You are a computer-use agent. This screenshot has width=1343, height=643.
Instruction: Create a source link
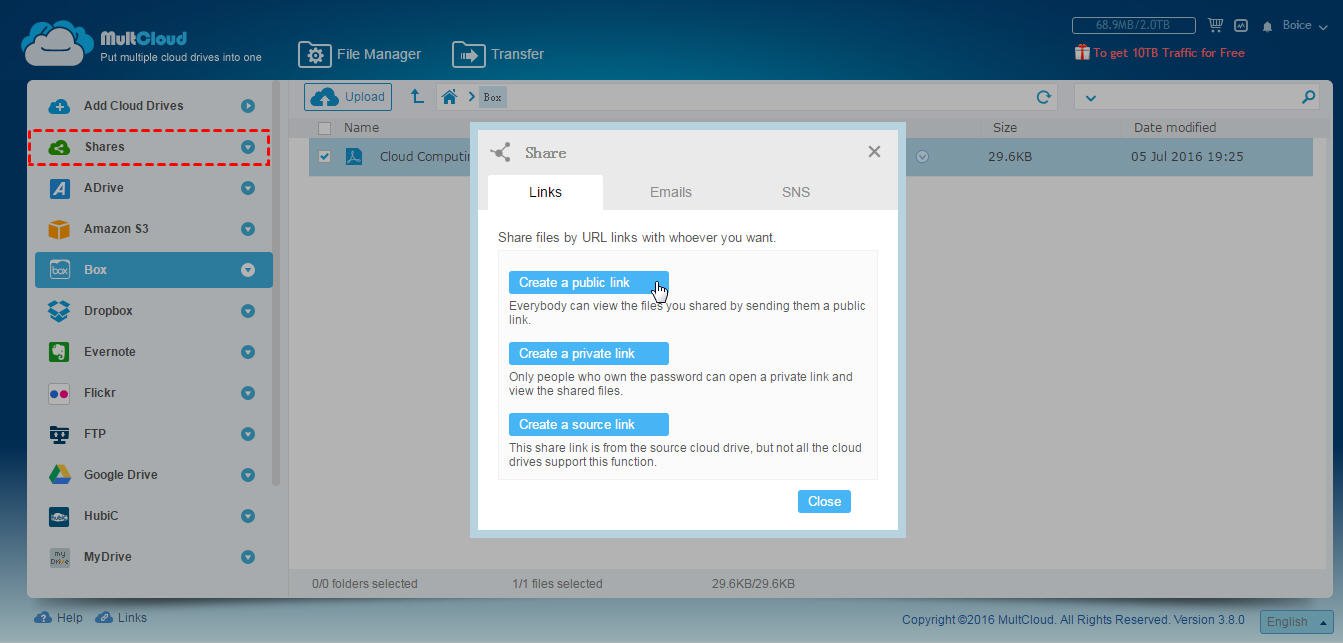pyautogui.click(x=588, y=425)
